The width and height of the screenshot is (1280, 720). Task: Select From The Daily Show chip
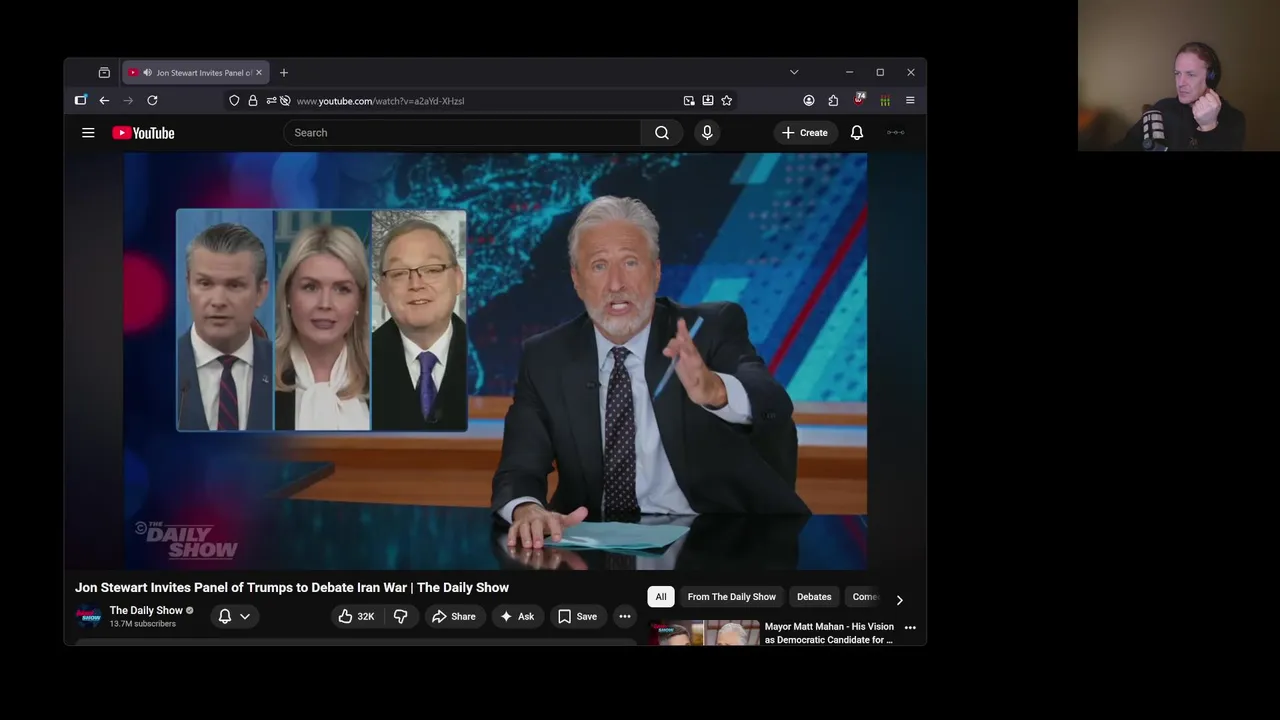coord(731,597)
